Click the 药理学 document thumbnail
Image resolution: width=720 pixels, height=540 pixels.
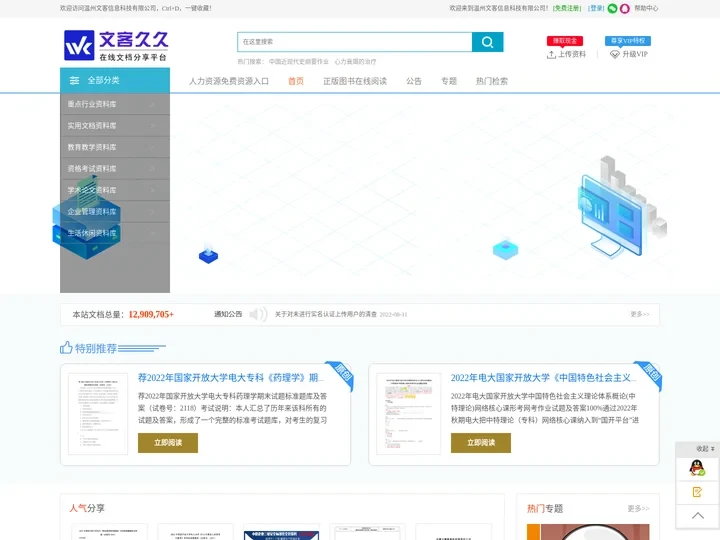tap(98, 414)
